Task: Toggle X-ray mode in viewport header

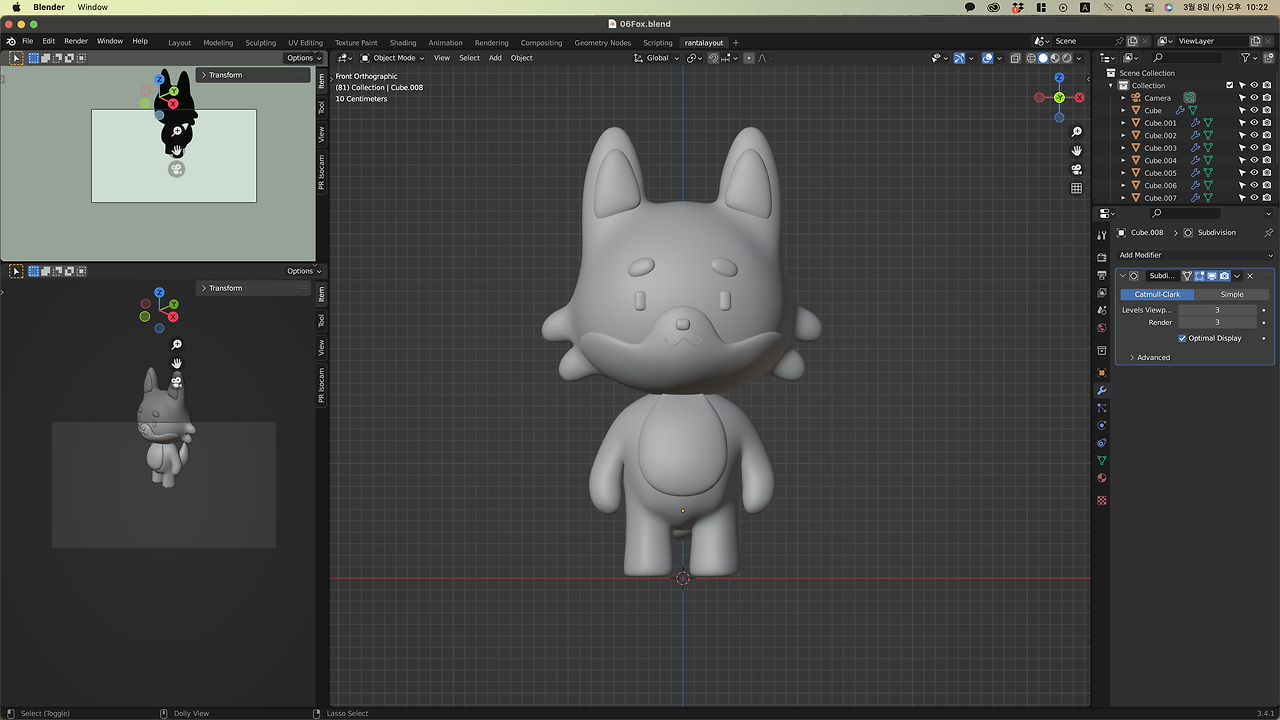Action: [1015, 58]
